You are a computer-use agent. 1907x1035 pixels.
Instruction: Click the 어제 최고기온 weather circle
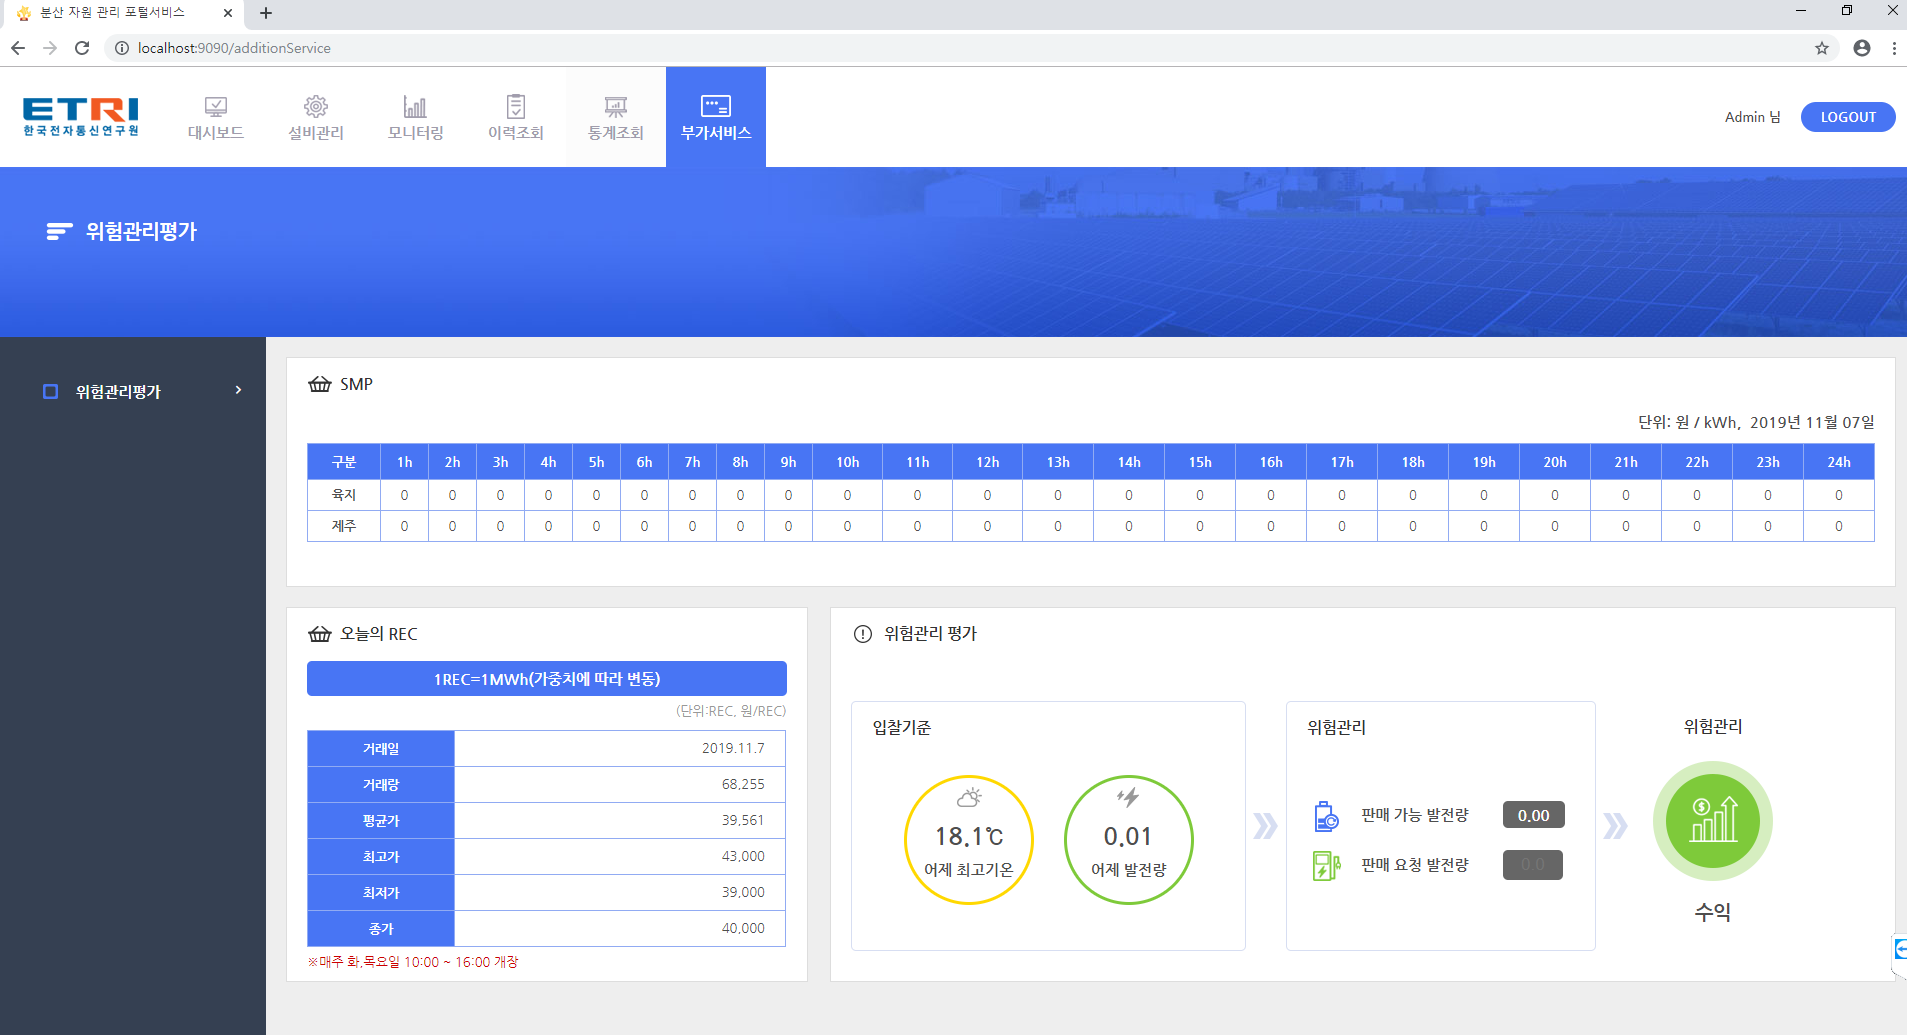pos(968,840)
